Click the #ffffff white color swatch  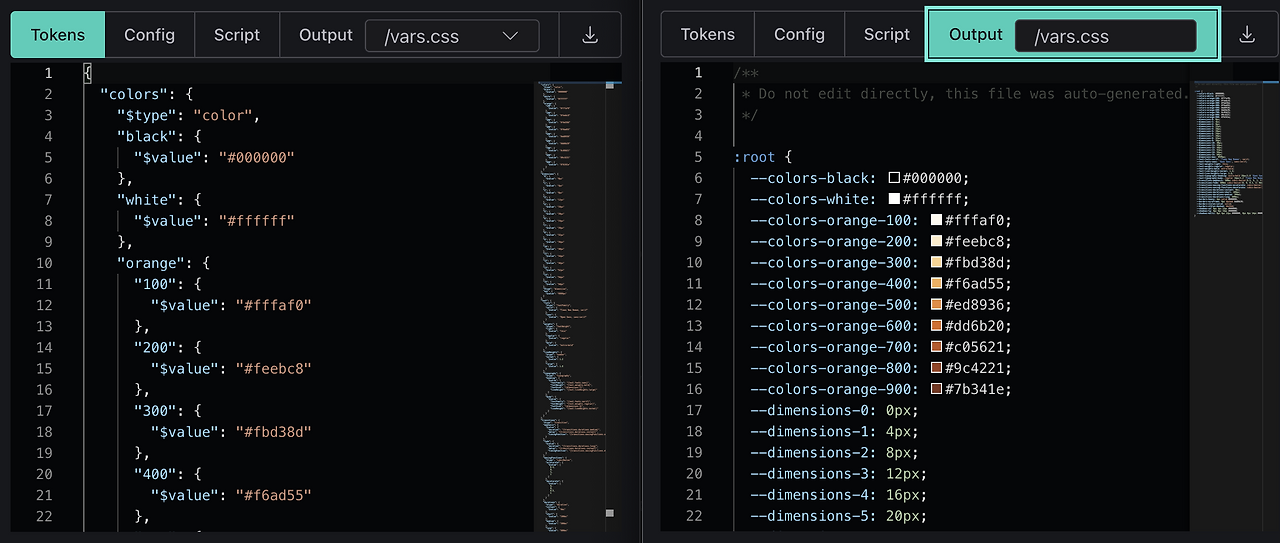894,199
